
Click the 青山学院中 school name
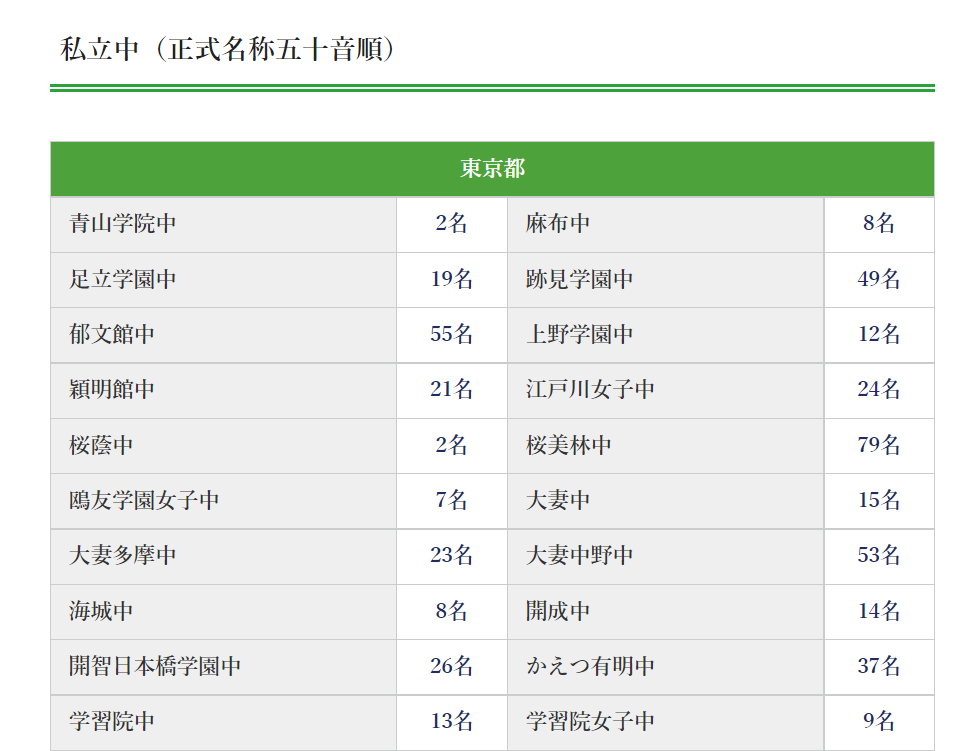(123, 224)
